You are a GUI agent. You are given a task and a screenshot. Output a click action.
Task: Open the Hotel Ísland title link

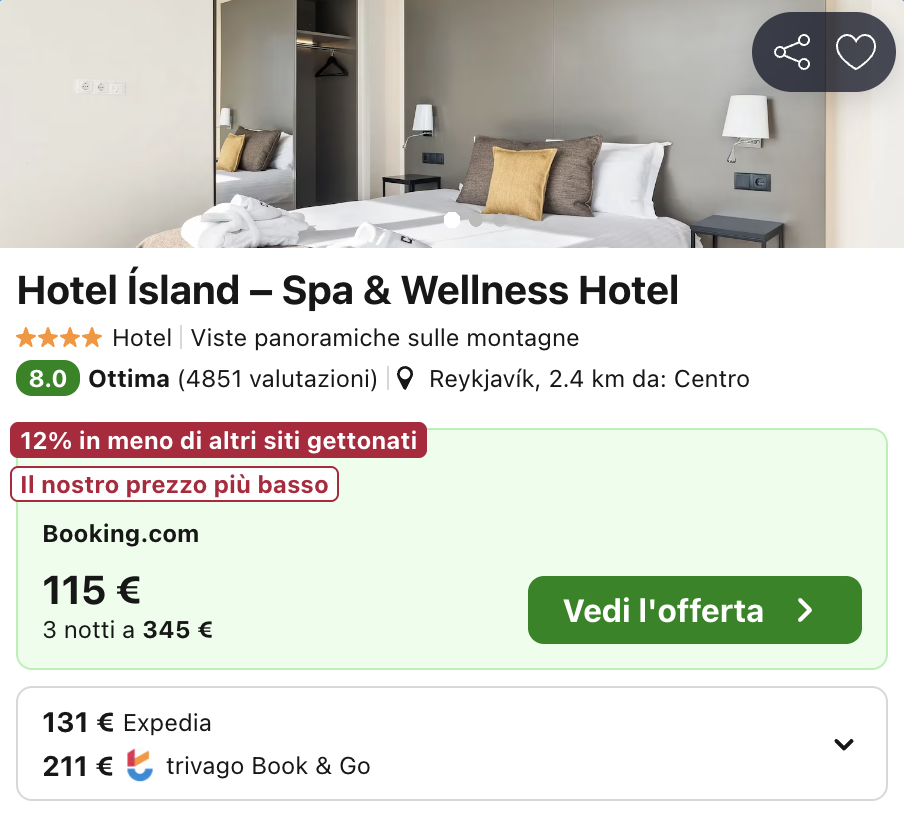[348, 291]
